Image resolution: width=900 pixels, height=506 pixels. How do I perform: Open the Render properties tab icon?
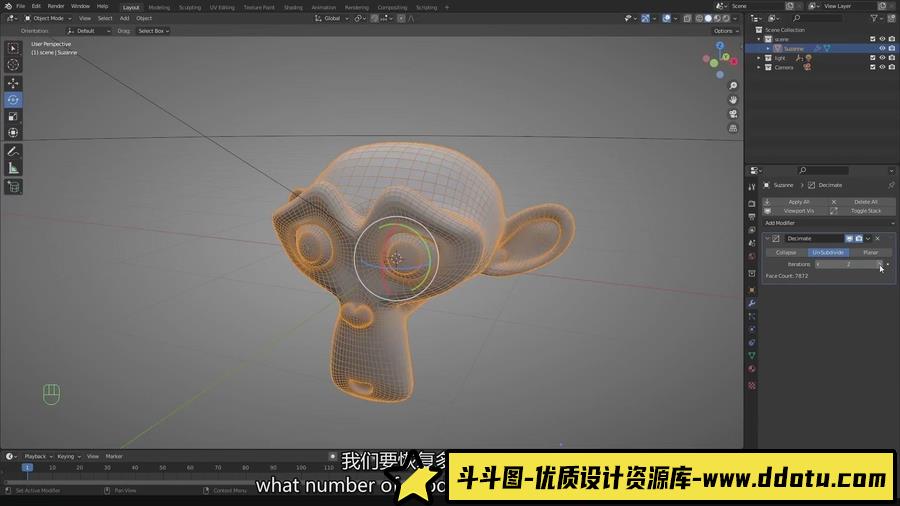752,204
